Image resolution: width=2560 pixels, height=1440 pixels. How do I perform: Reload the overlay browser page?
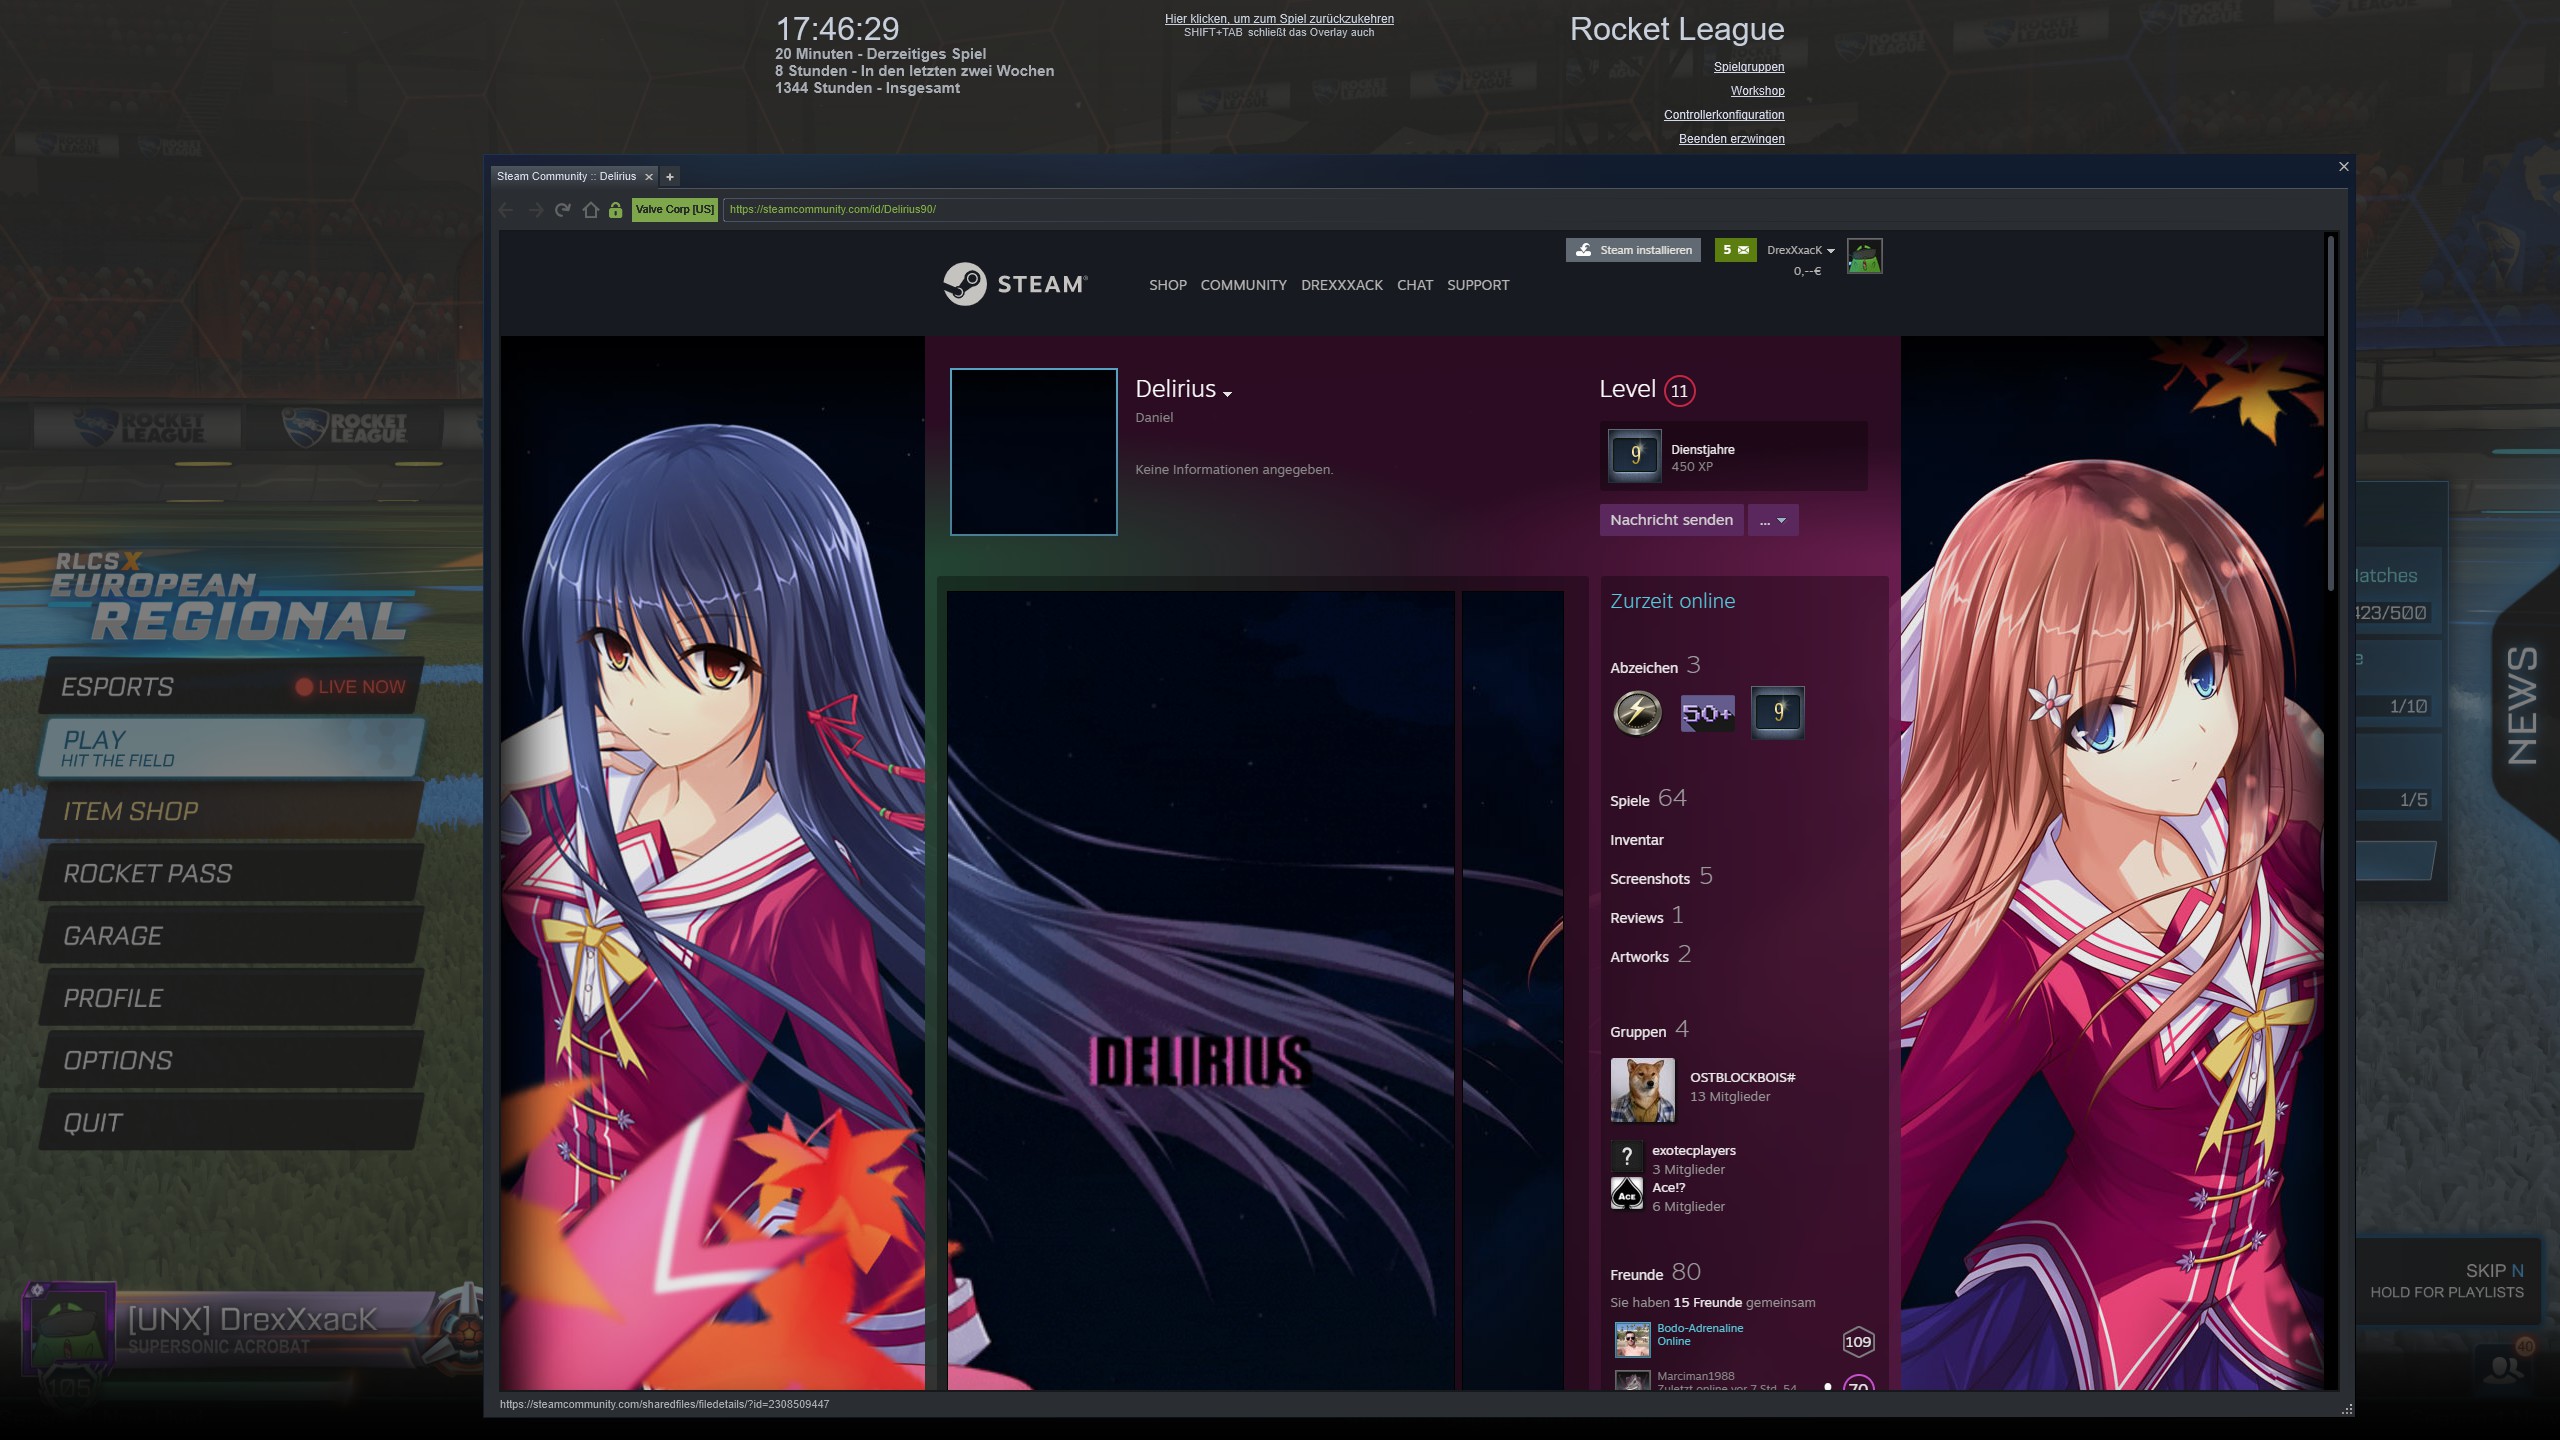coord(563,210)
